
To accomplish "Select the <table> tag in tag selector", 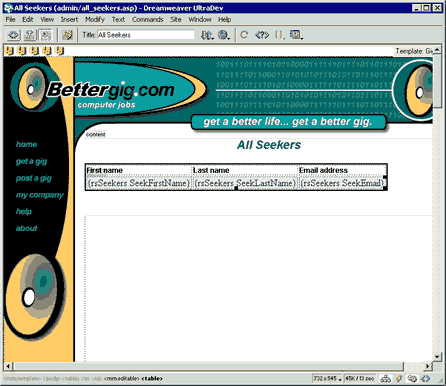I will [152, 379].
